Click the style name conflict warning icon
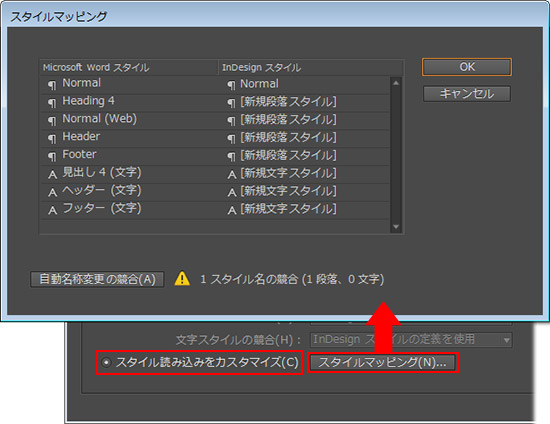Image resolution: width=550 pixels, height=424 pixels. pos(182,279)
